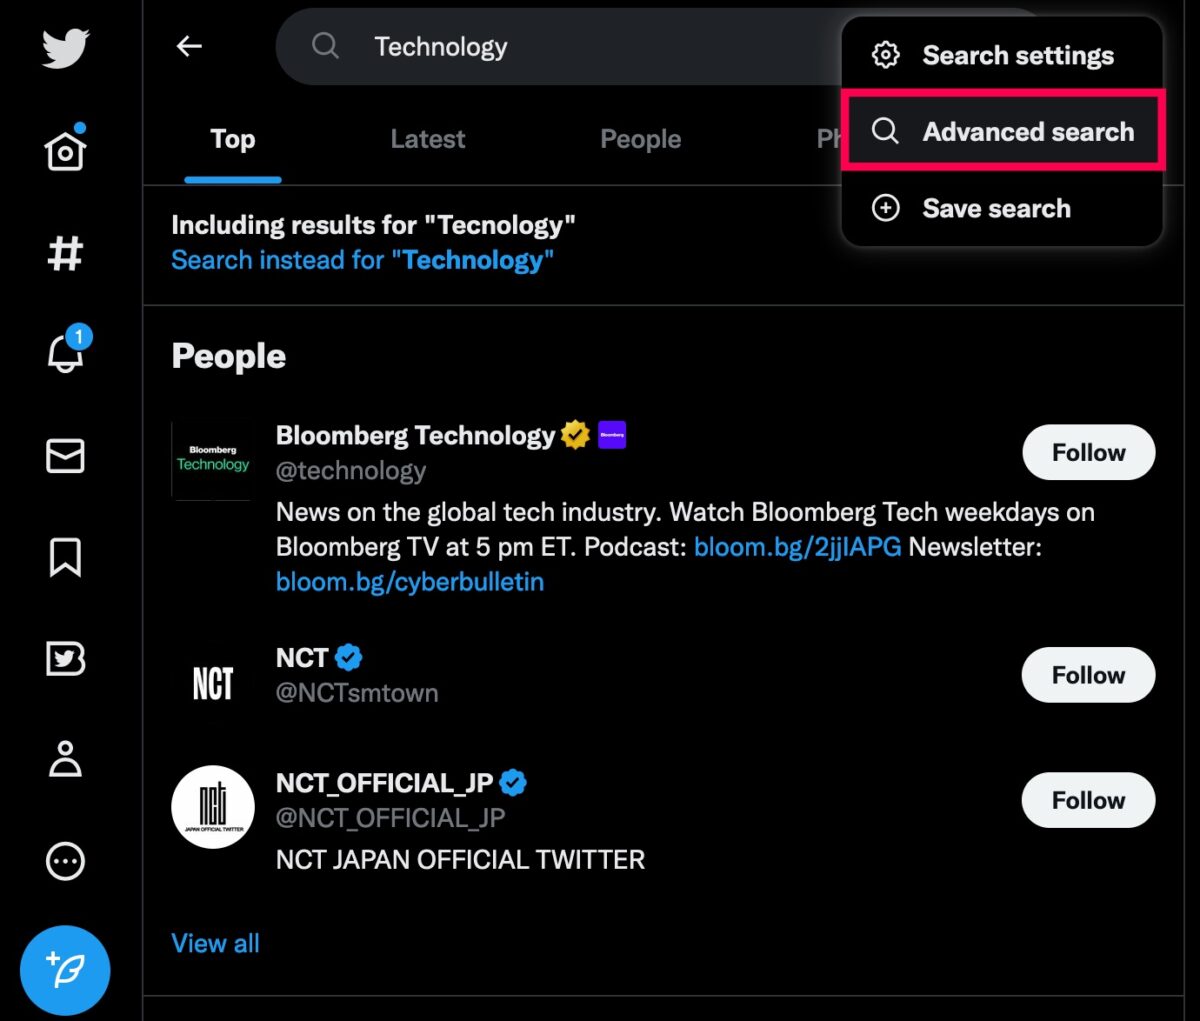Select Save search menu entry
The image size is (1200, 1021).
pos(1002,208)
